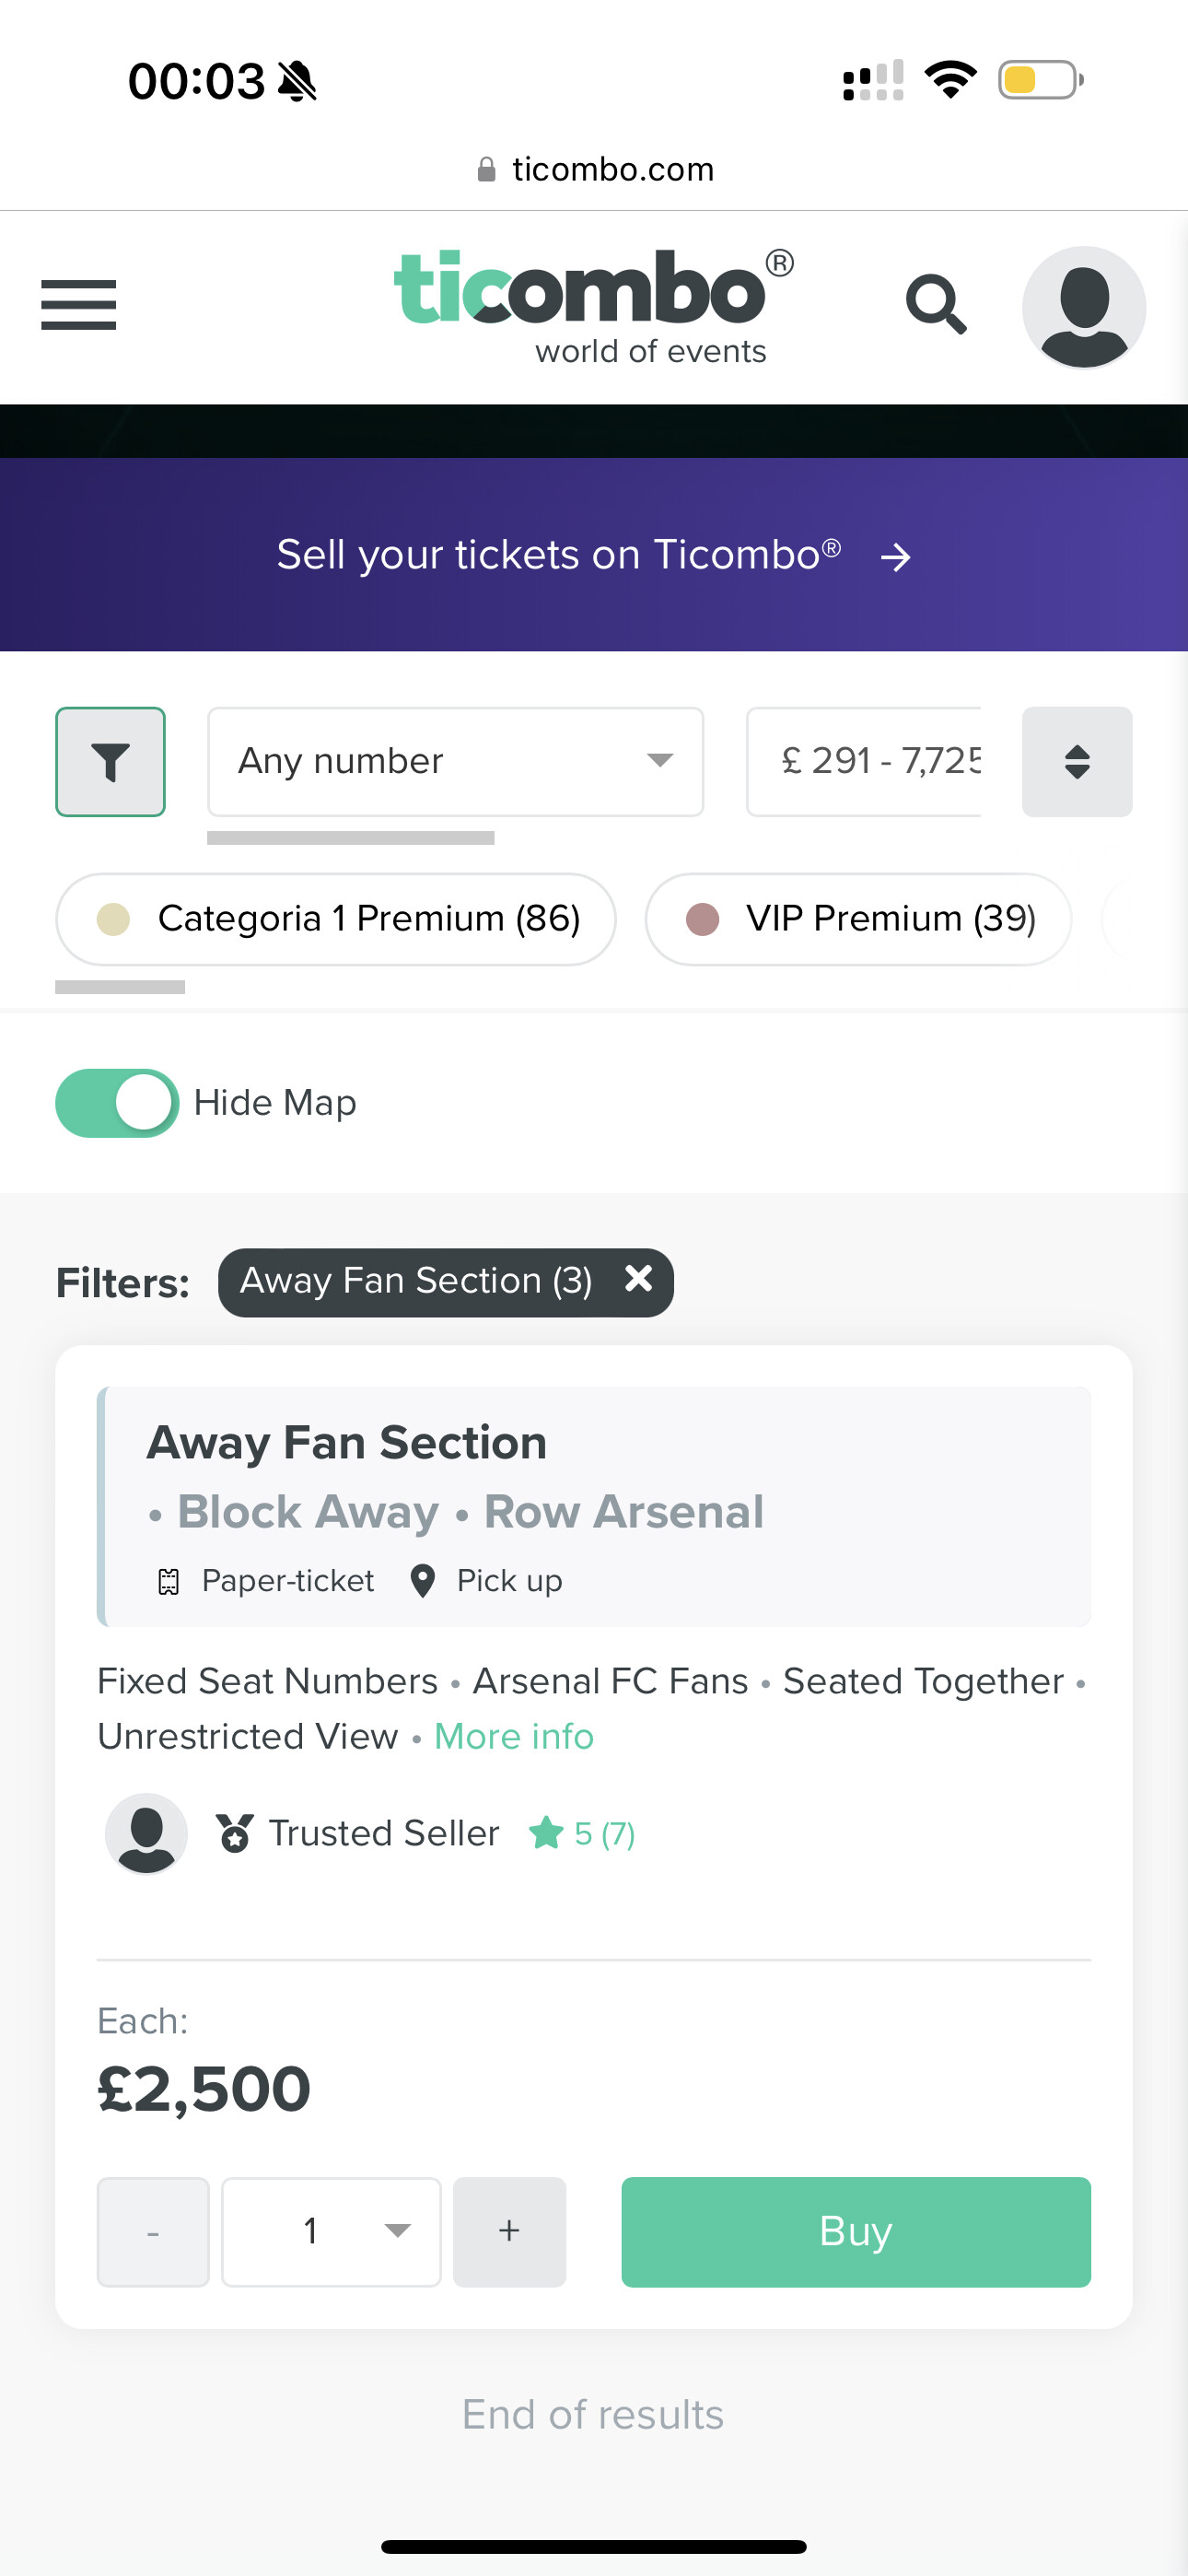
Task: Tap the sort arrows icon
Action: [x=1076, y=761]
